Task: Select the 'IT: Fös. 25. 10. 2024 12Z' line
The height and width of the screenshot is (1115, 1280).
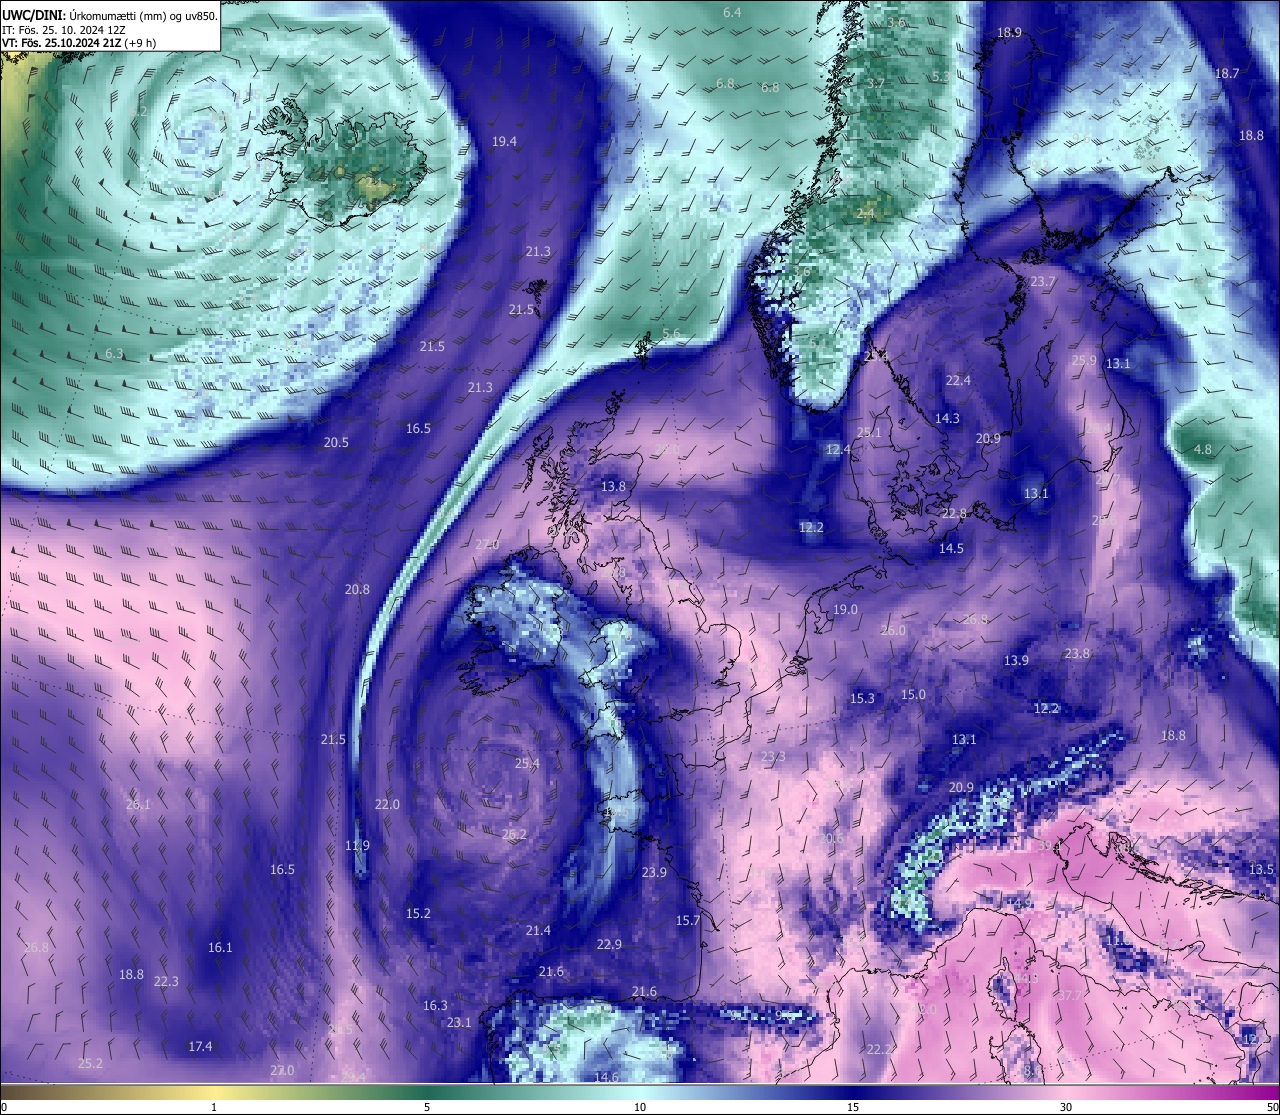Action: (x=64, y=30)
